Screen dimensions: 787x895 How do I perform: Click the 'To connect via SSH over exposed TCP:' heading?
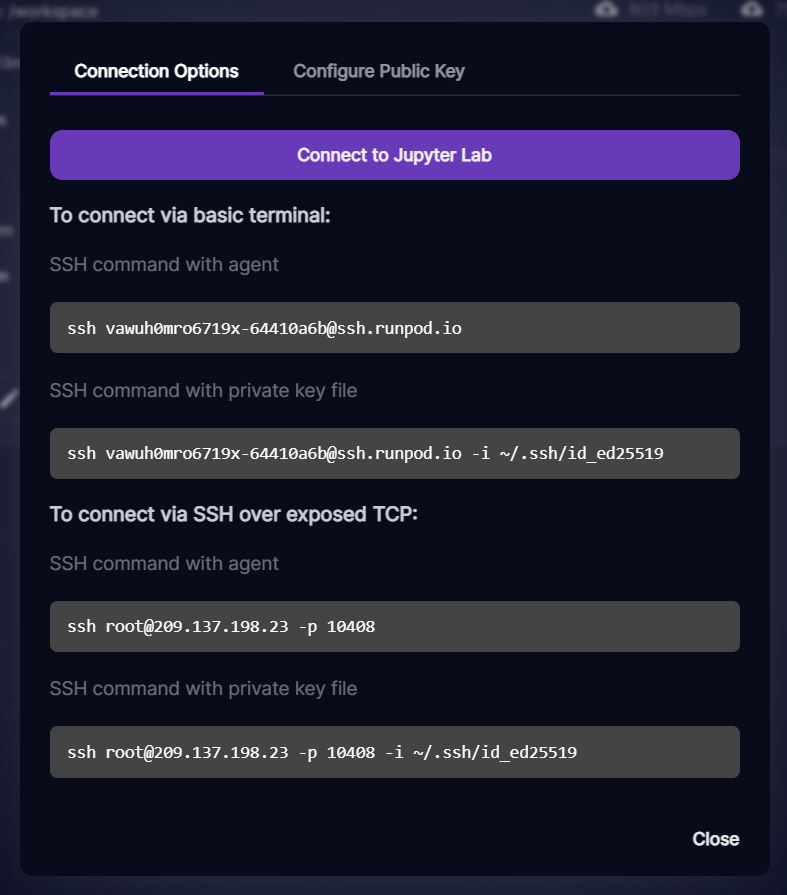[x=233, y=514]
